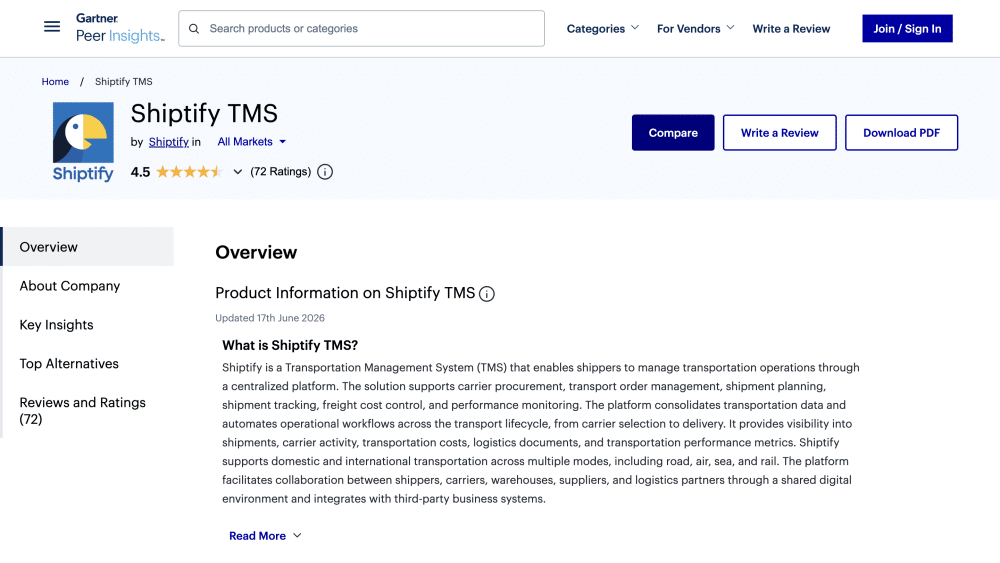1000x563 pixels.
Task: Click the info icon next to Product Information
Action: (487, 294)
